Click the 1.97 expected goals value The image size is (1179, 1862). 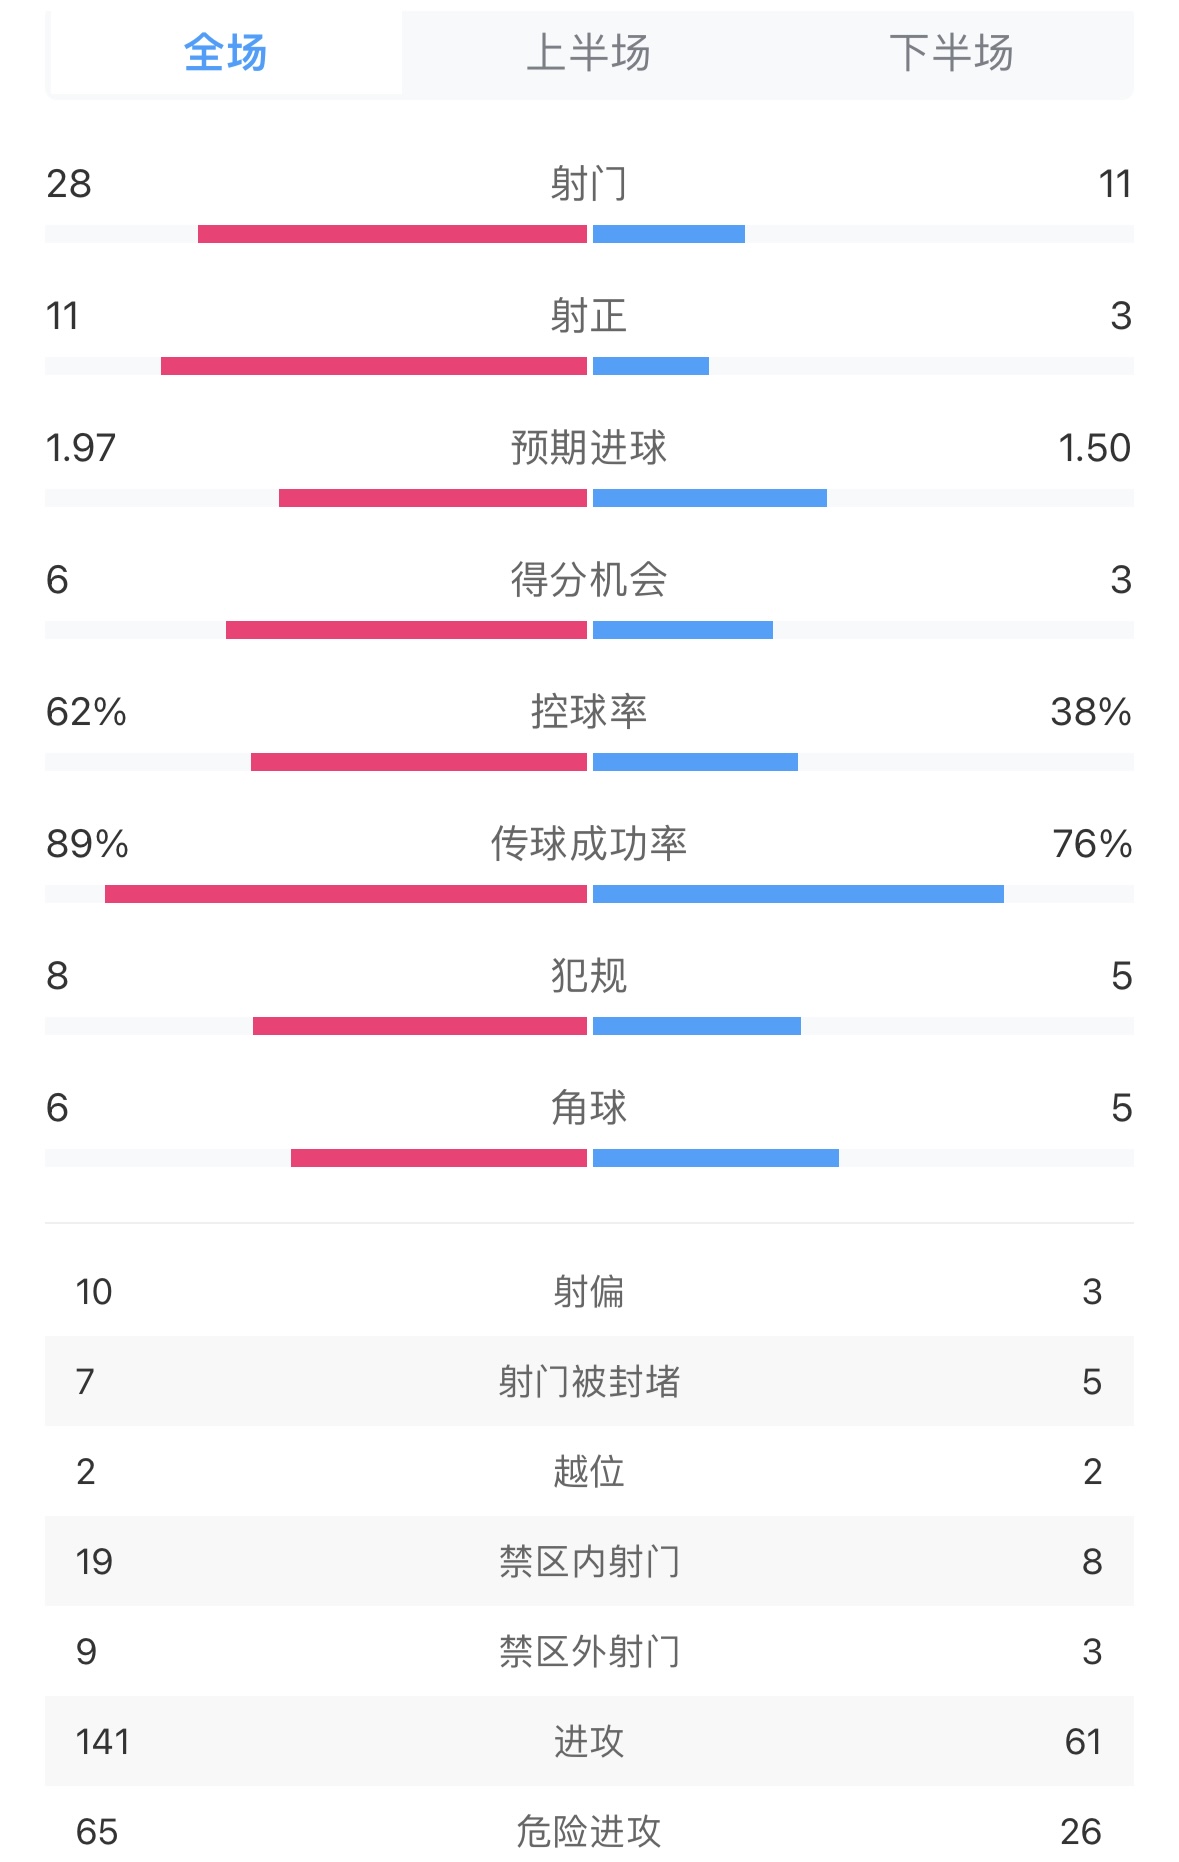pos(81,448)
